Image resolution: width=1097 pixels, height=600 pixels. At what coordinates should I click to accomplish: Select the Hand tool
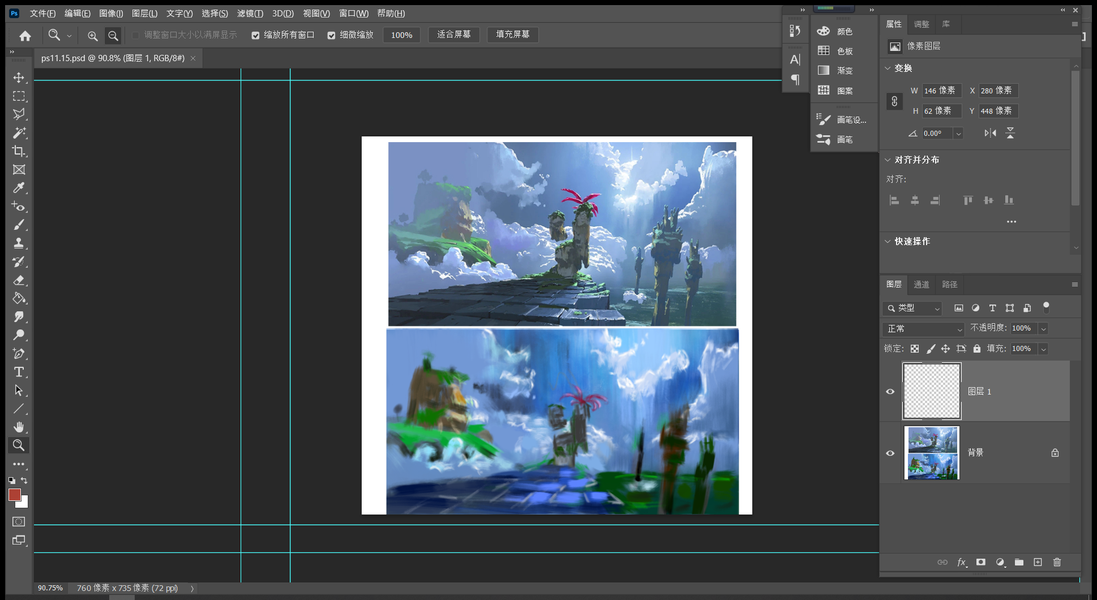[x=19, y=427]
